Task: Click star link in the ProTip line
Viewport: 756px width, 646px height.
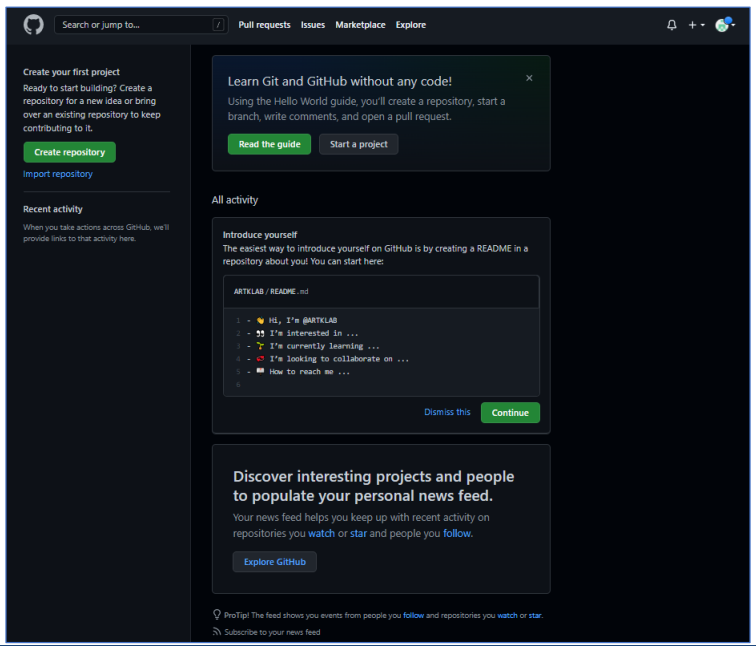Action: (x=535, y=615)
